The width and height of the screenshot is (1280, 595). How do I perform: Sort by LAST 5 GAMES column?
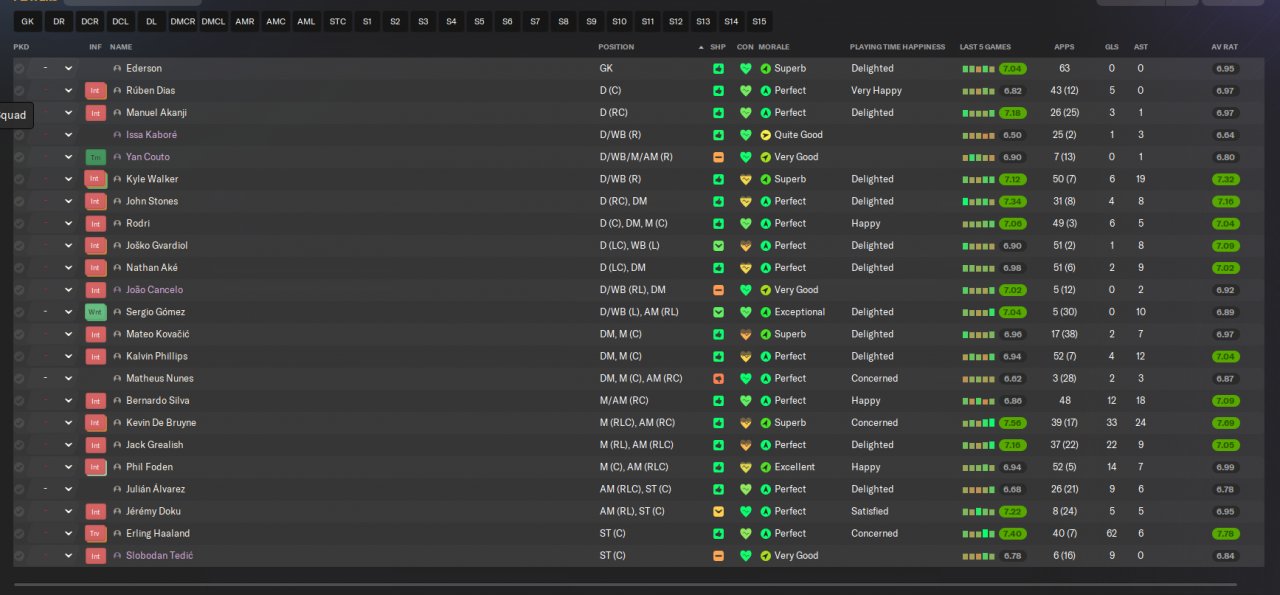click(985, 47)
